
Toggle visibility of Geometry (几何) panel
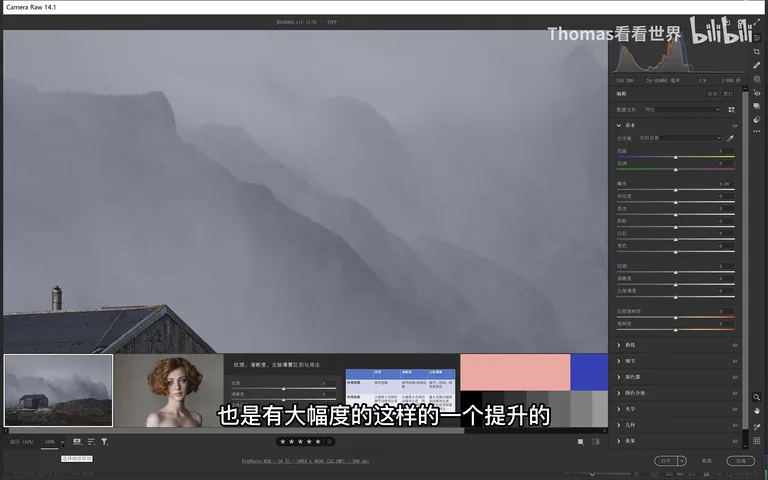735,425
